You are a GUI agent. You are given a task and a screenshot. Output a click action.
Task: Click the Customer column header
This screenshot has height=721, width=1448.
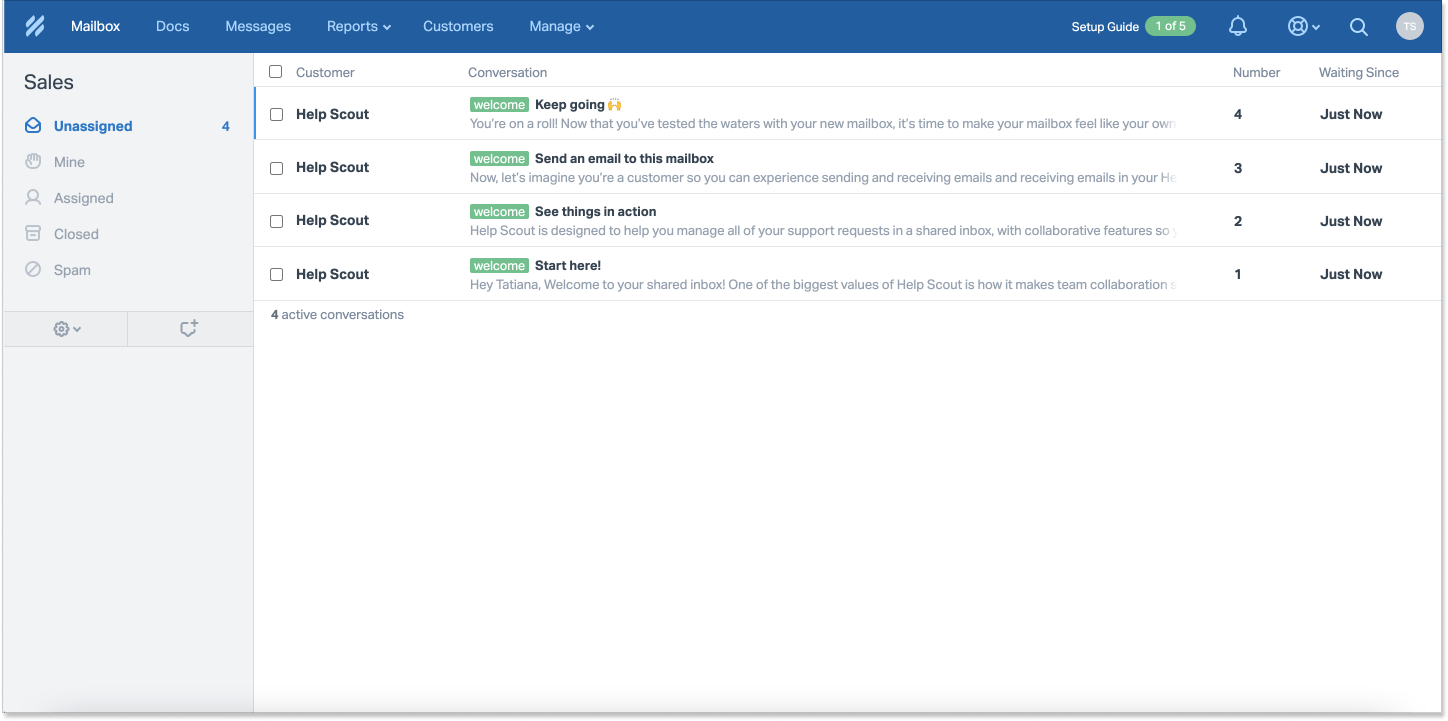tap(325, 72)
